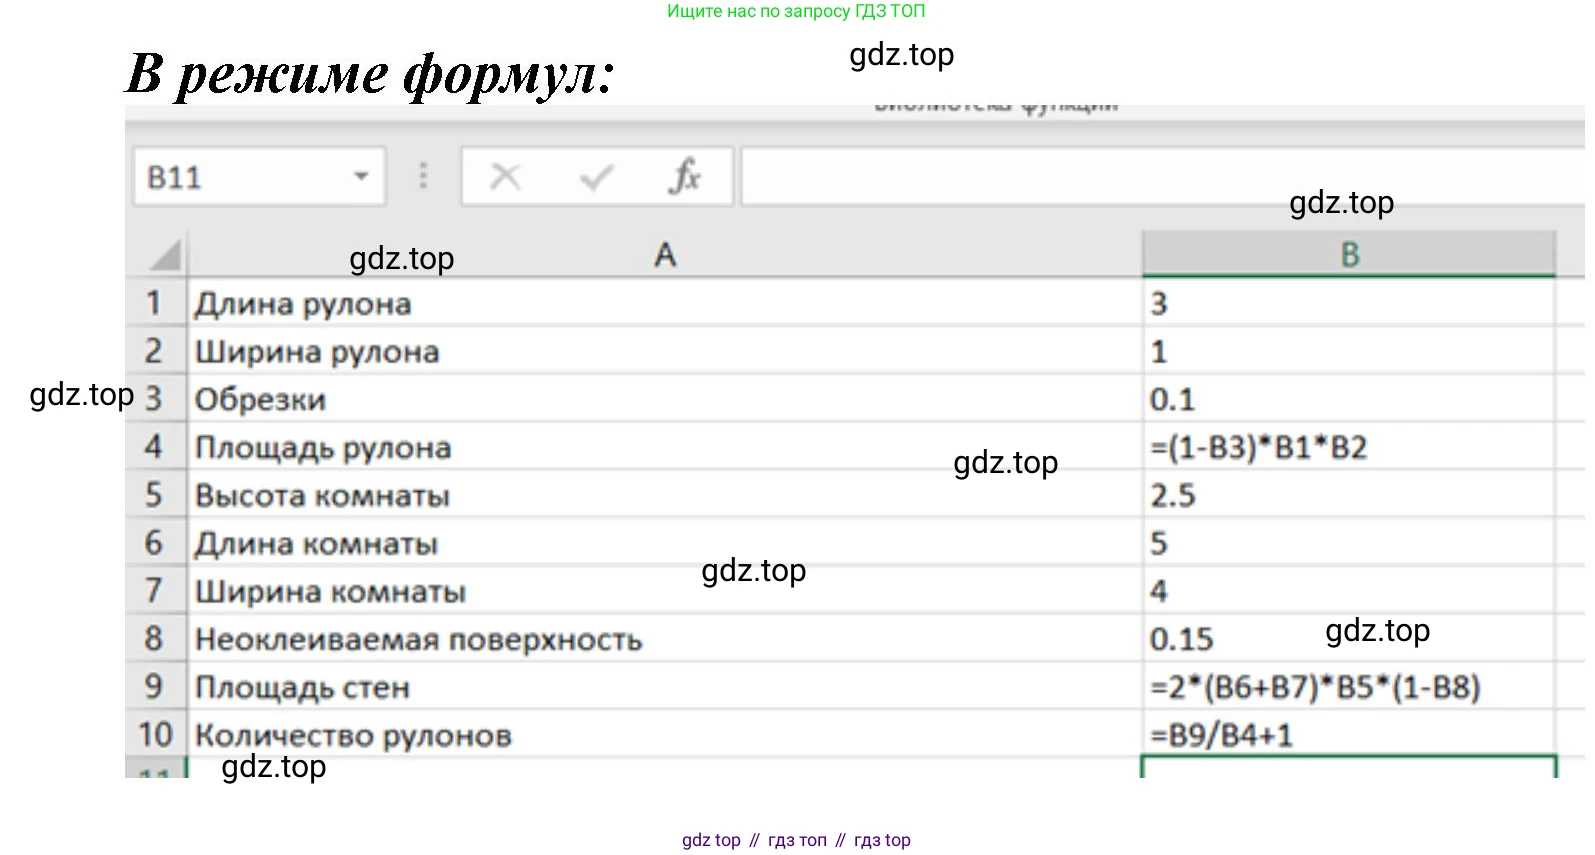Click the Enter checkmark icon in formula bar
The image size is (1595, 855).
click(596, 178)
